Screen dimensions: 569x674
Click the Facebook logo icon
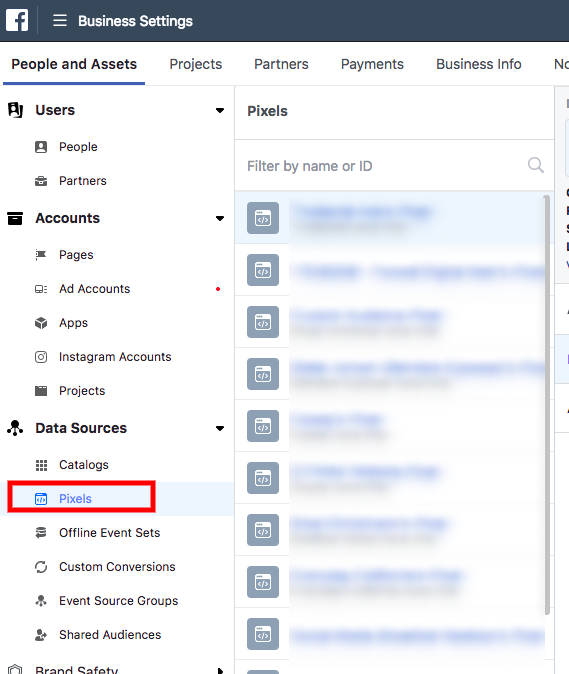(x=17, y=21)
